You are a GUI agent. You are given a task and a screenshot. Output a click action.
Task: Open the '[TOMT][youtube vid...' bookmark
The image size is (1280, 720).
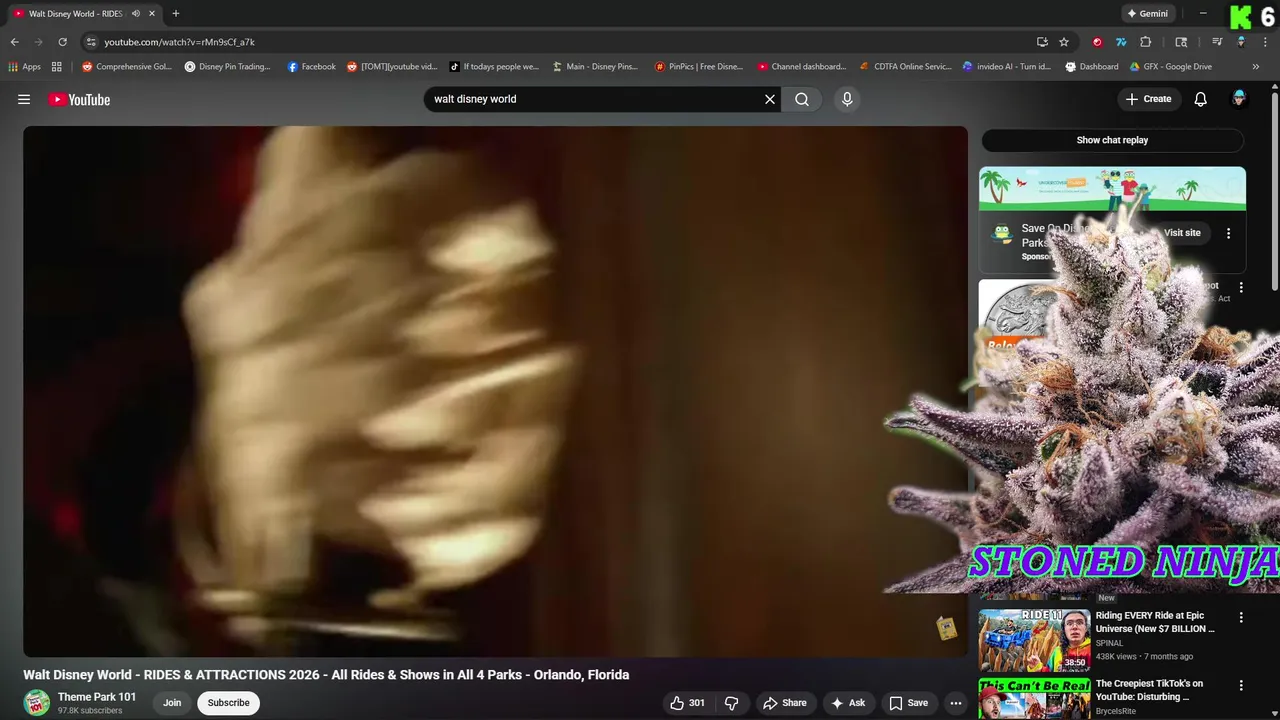tap(392, 67)
